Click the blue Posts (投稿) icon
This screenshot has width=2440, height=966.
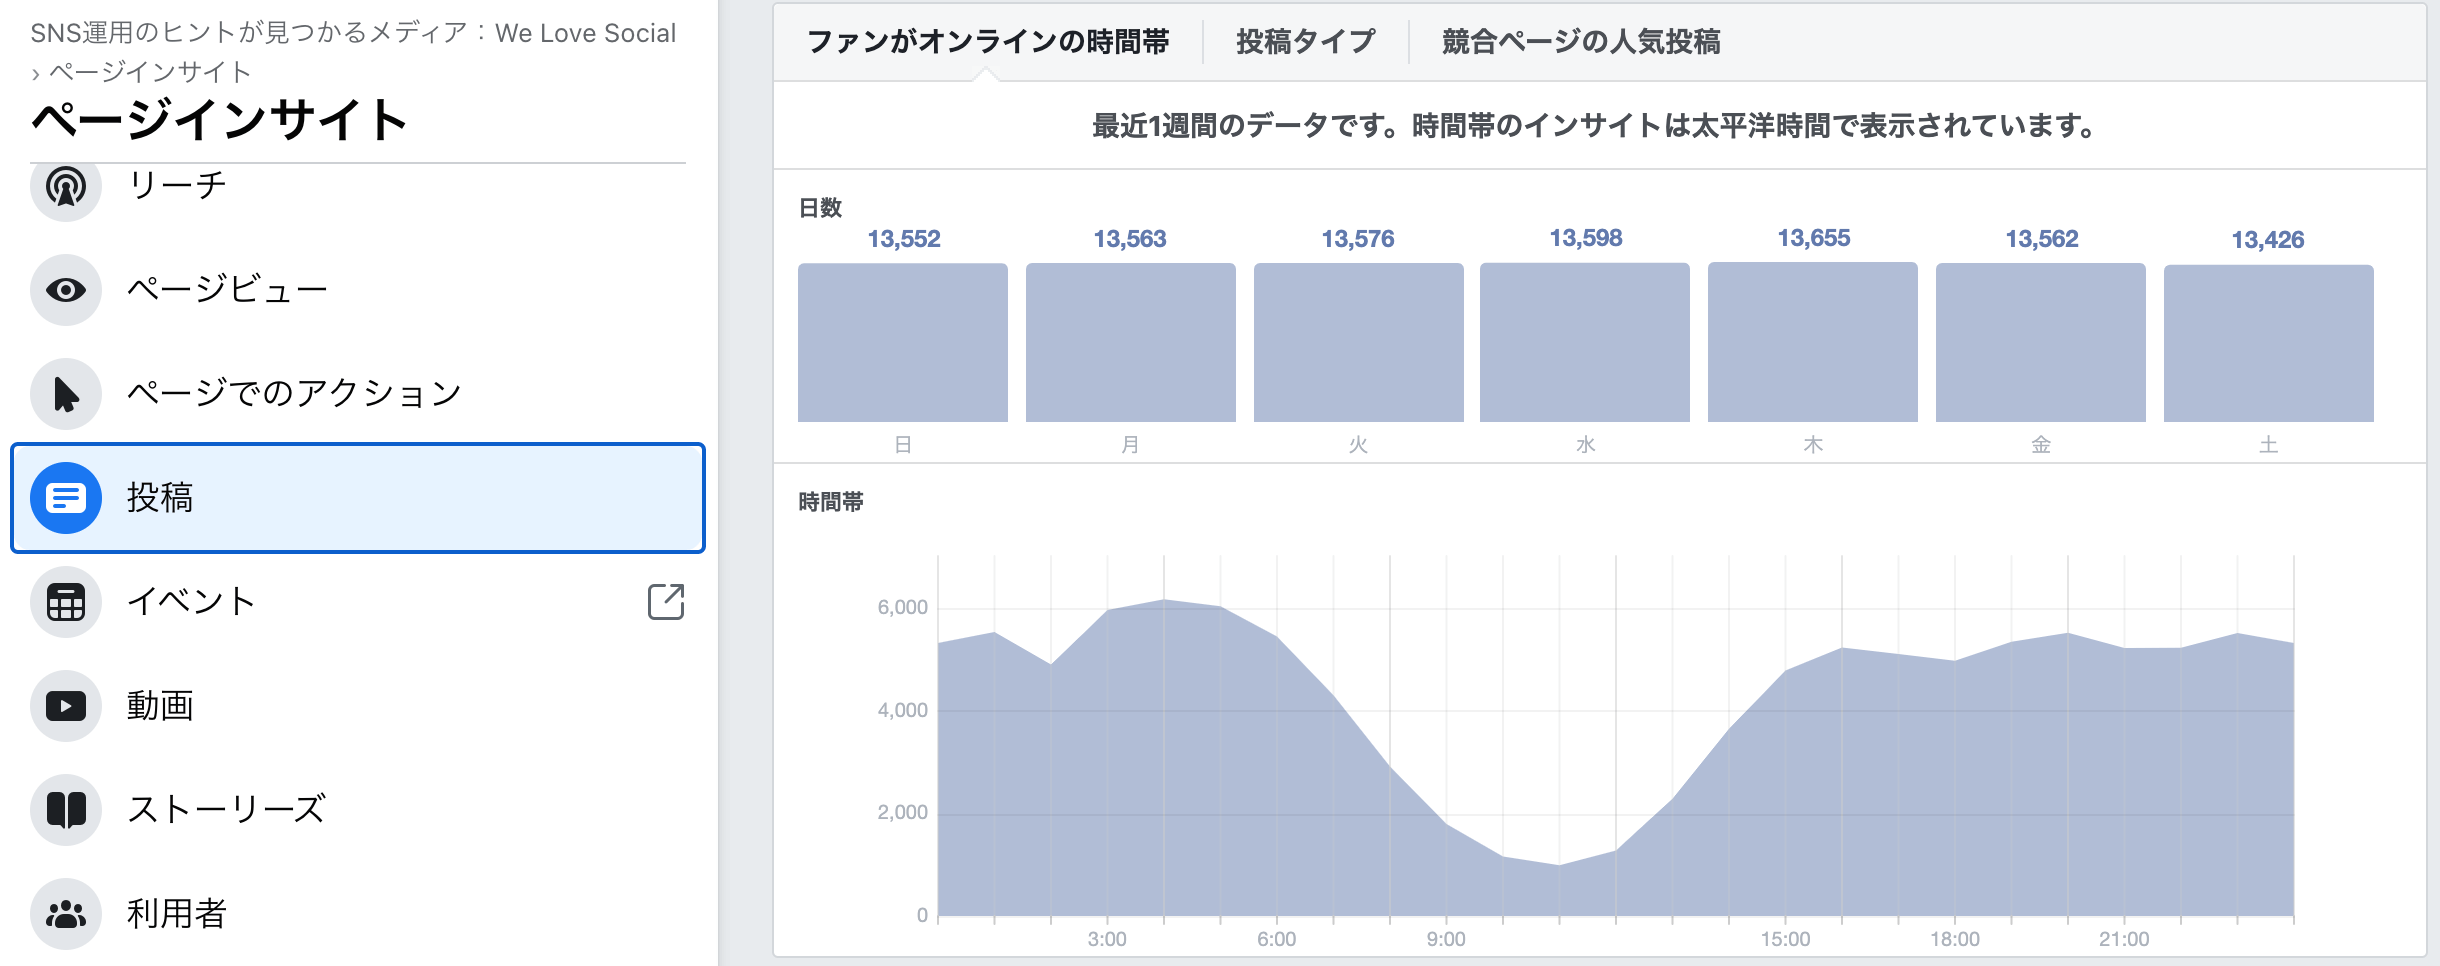click(x=66, y=498)
